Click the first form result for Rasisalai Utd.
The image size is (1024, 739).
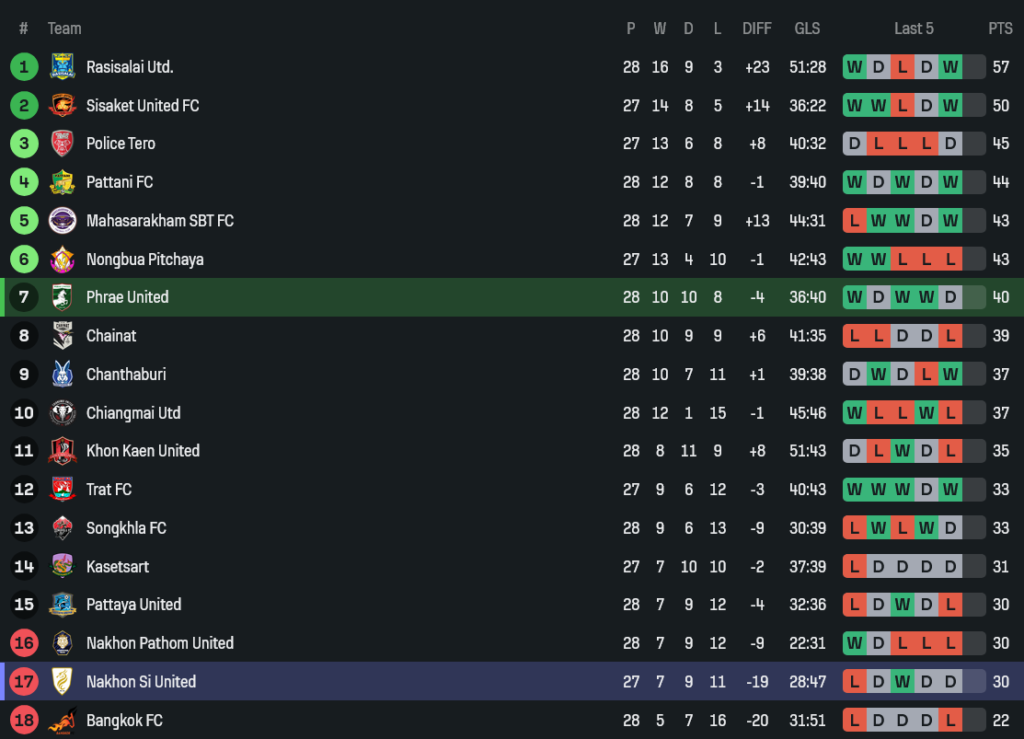(x=855, y=67)
